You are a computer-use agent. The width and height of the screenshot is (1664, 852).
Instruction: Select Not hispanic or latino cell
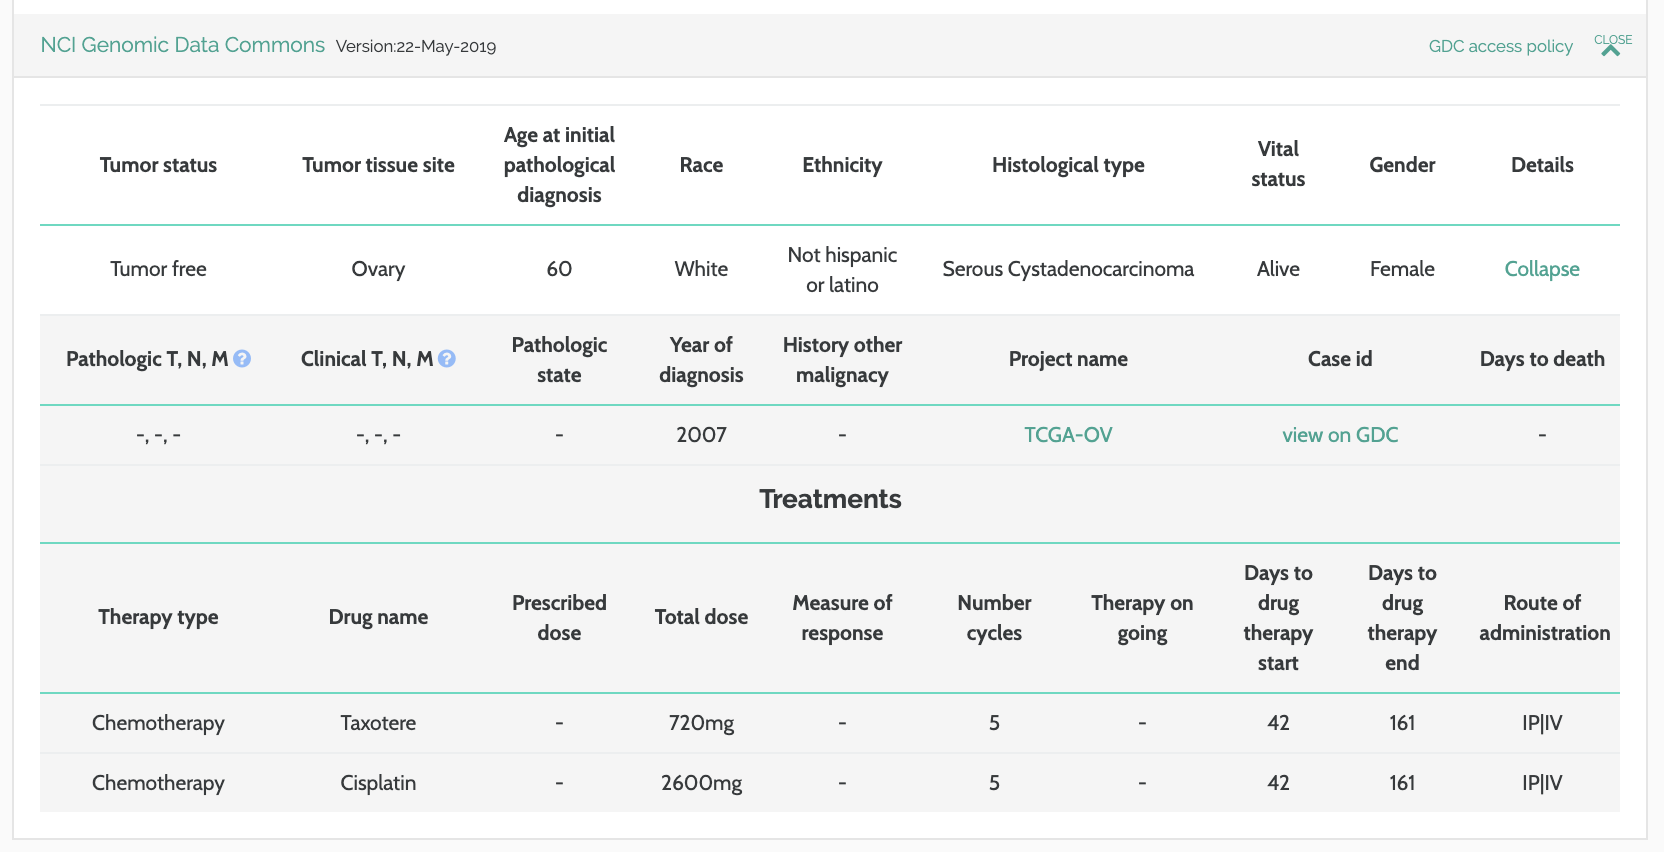[842, 270]
